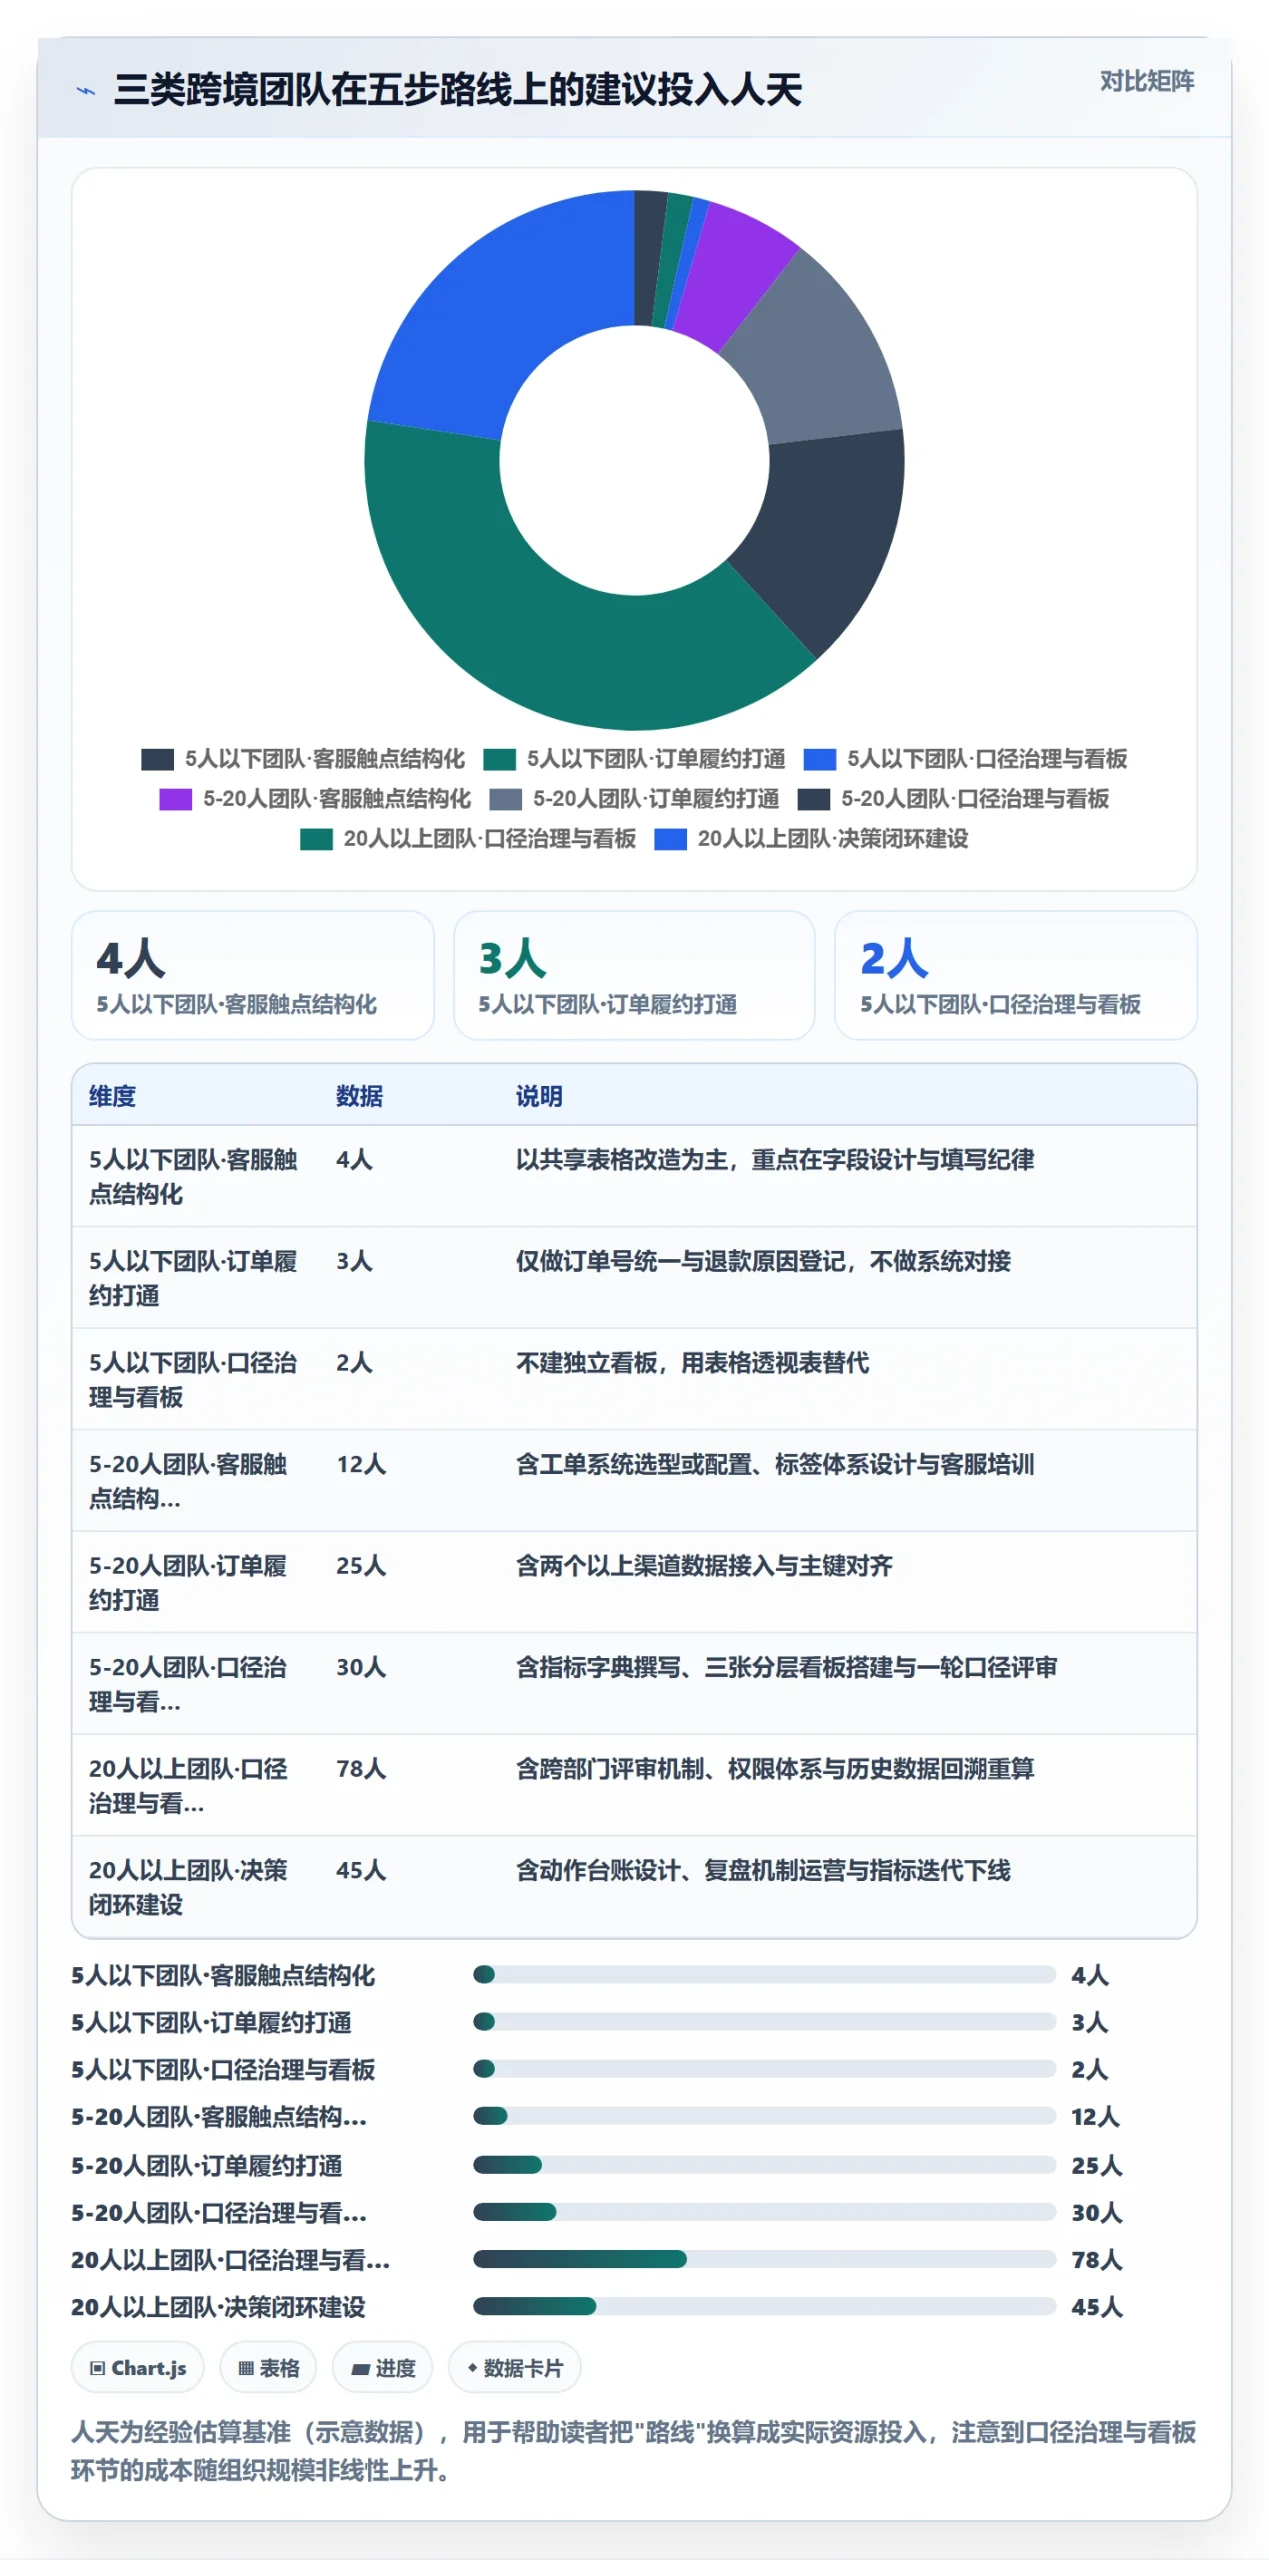Open the 3人 data card

click(x=634, y=975)
